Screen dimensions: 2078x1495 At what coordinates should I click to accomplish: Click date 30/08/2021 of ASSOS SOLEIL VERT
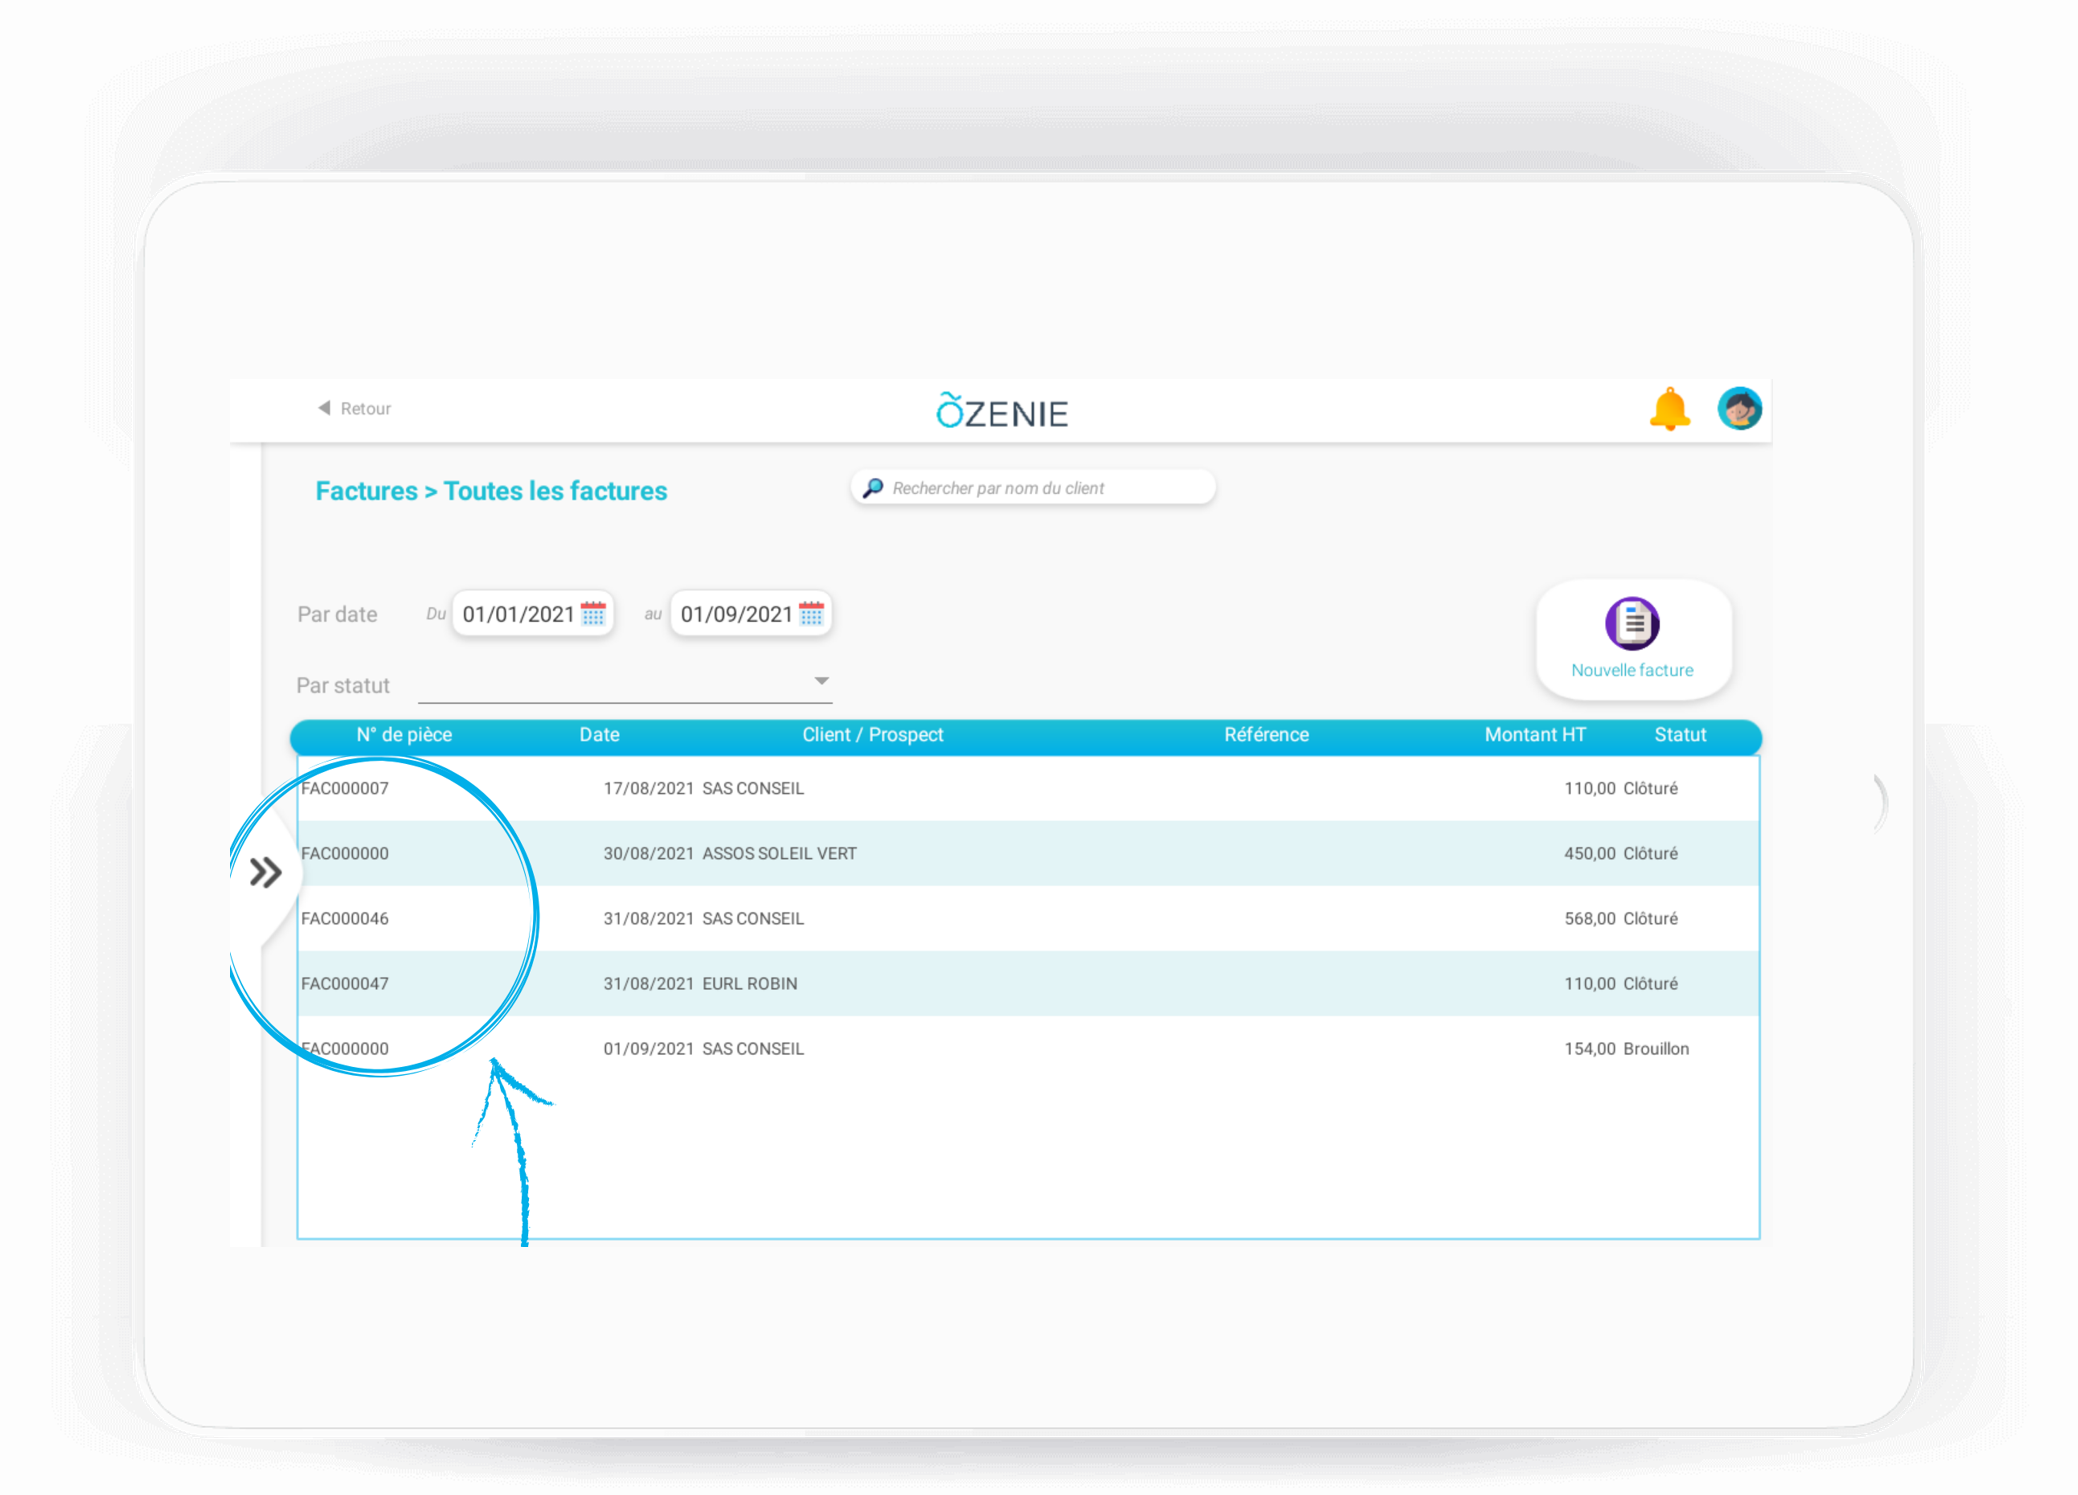tap(648, 853)
